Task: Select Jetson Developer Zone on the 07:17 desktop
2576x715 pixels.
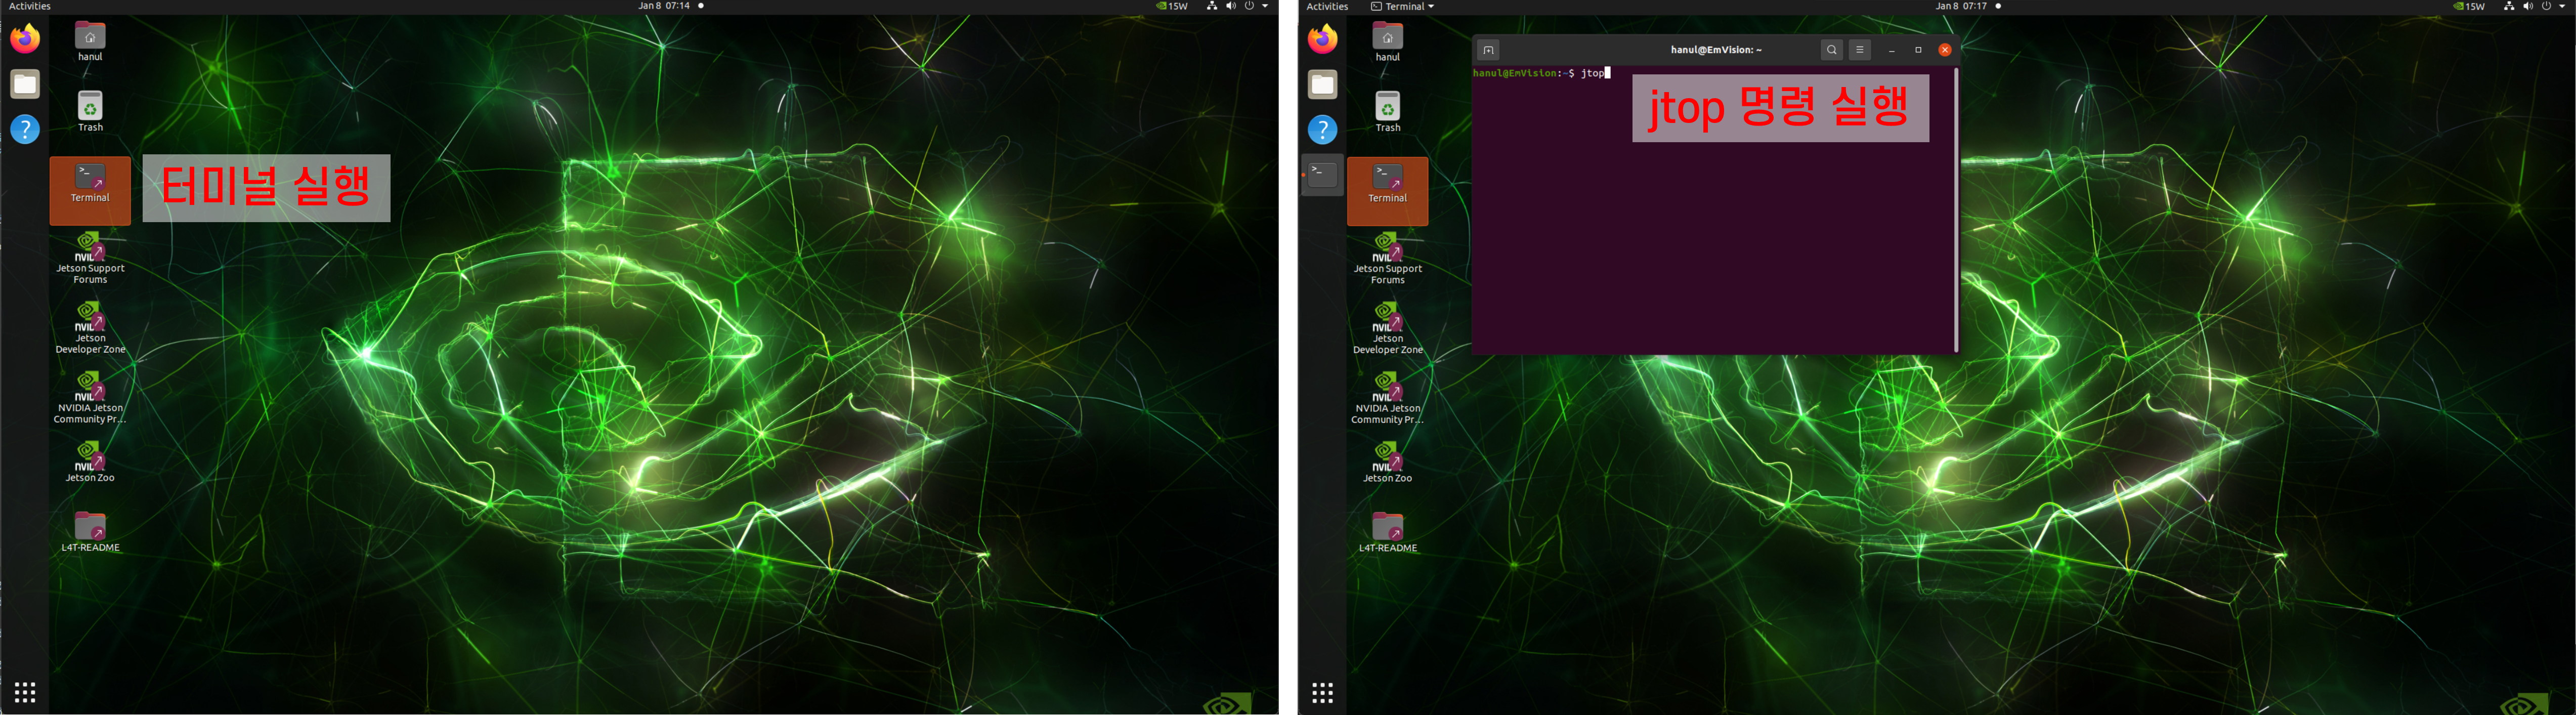Action: click(x=1387, y=328)
